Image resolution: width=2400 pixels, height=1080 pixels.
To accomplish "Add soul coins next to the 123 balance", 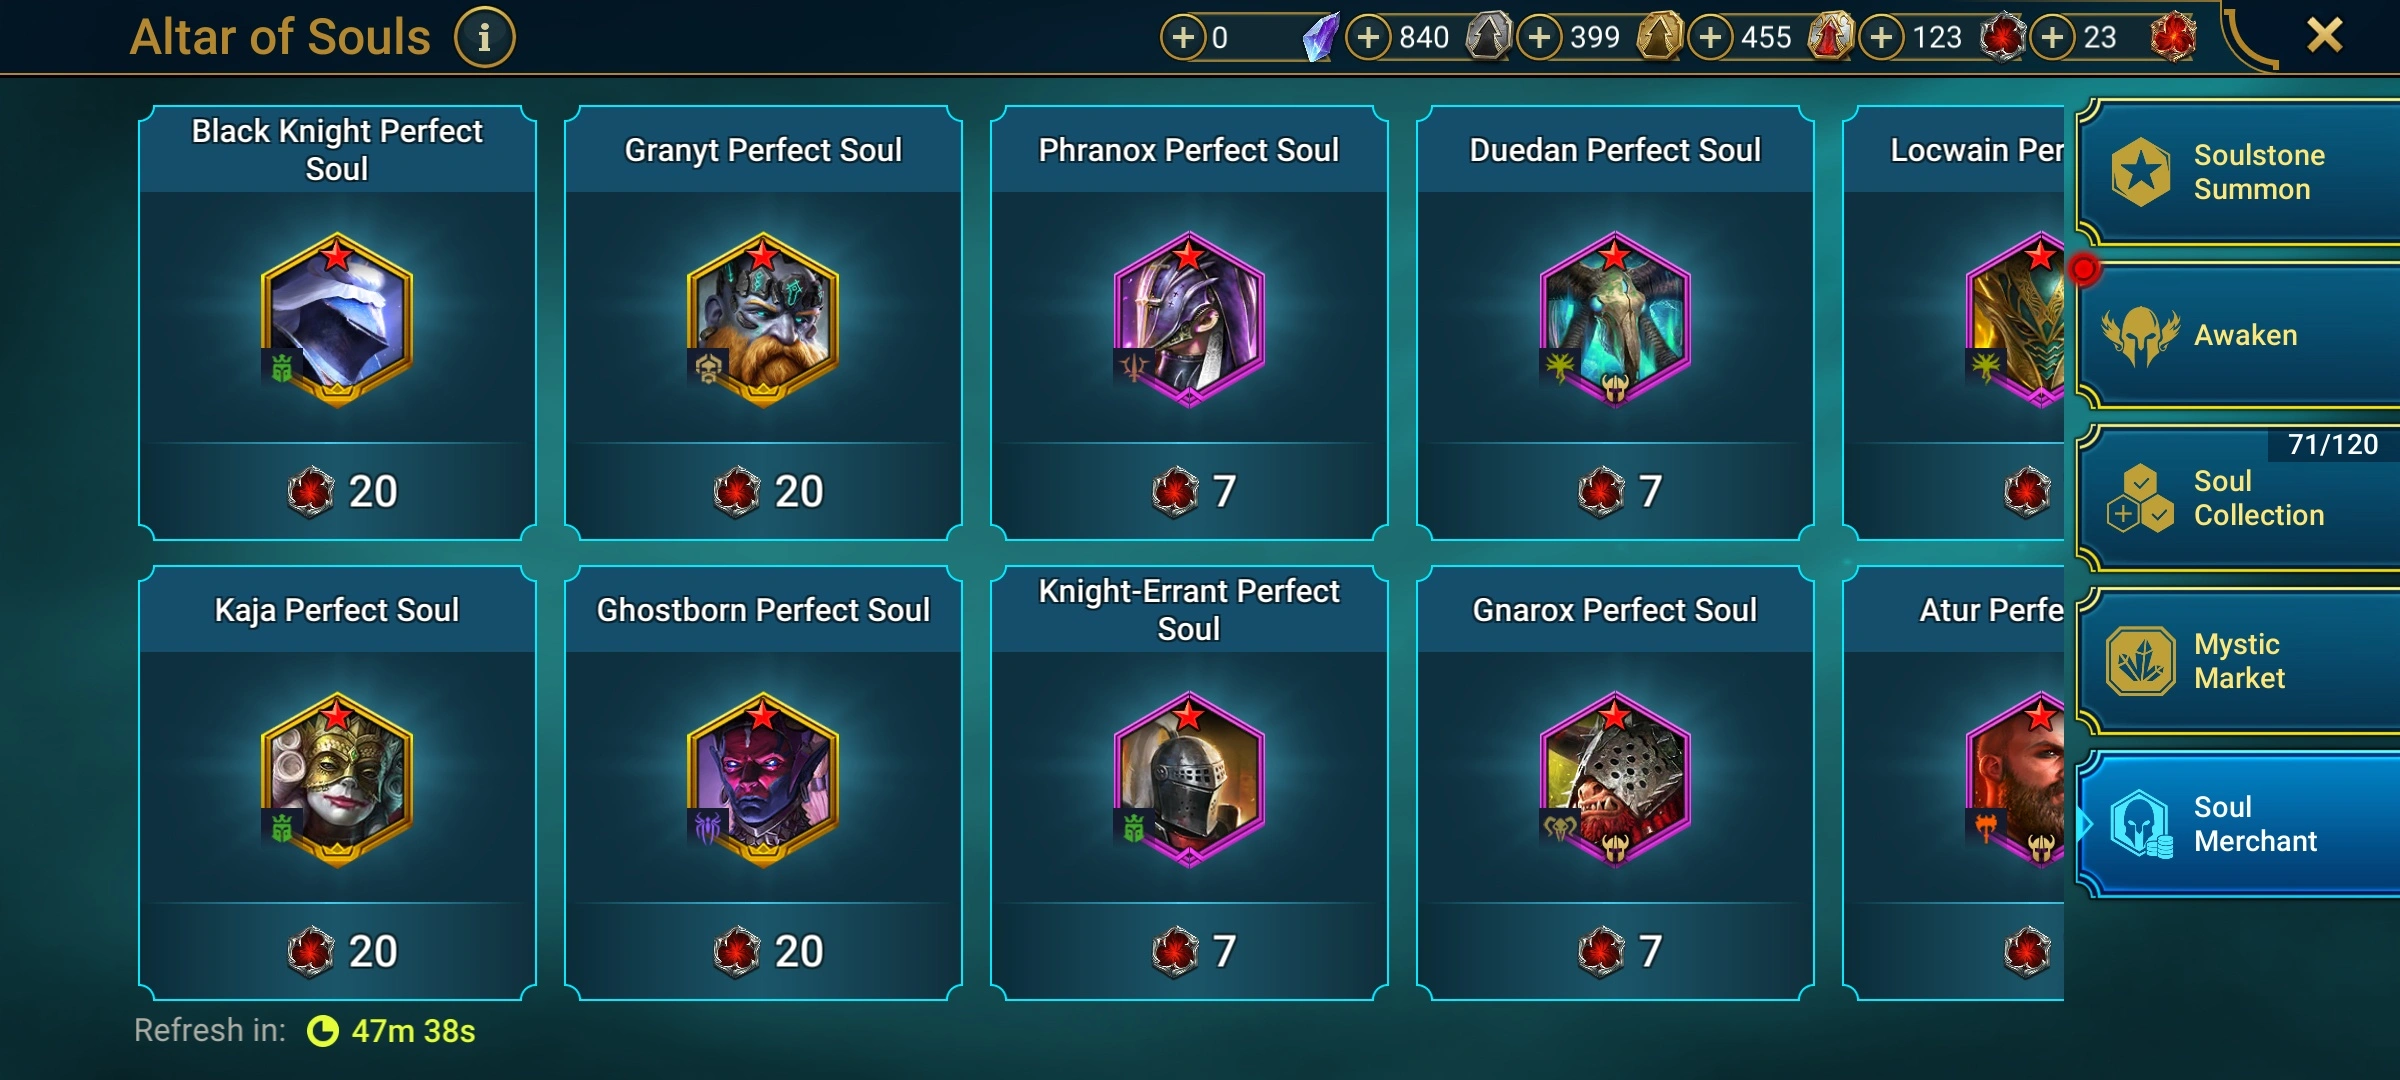I will 1881,38.
